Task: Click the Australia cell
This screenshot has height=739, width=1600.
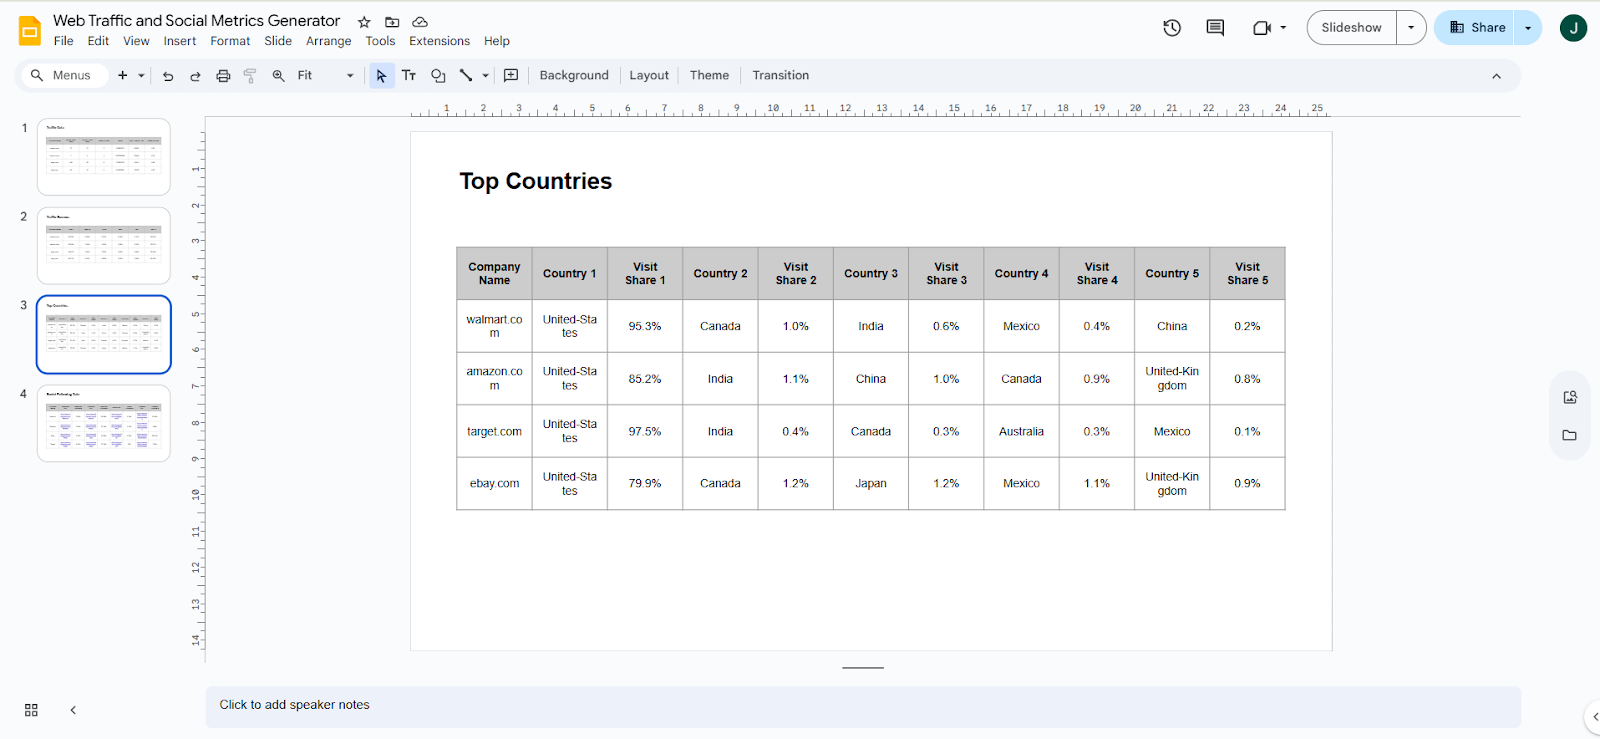Action: point(1021,431)
